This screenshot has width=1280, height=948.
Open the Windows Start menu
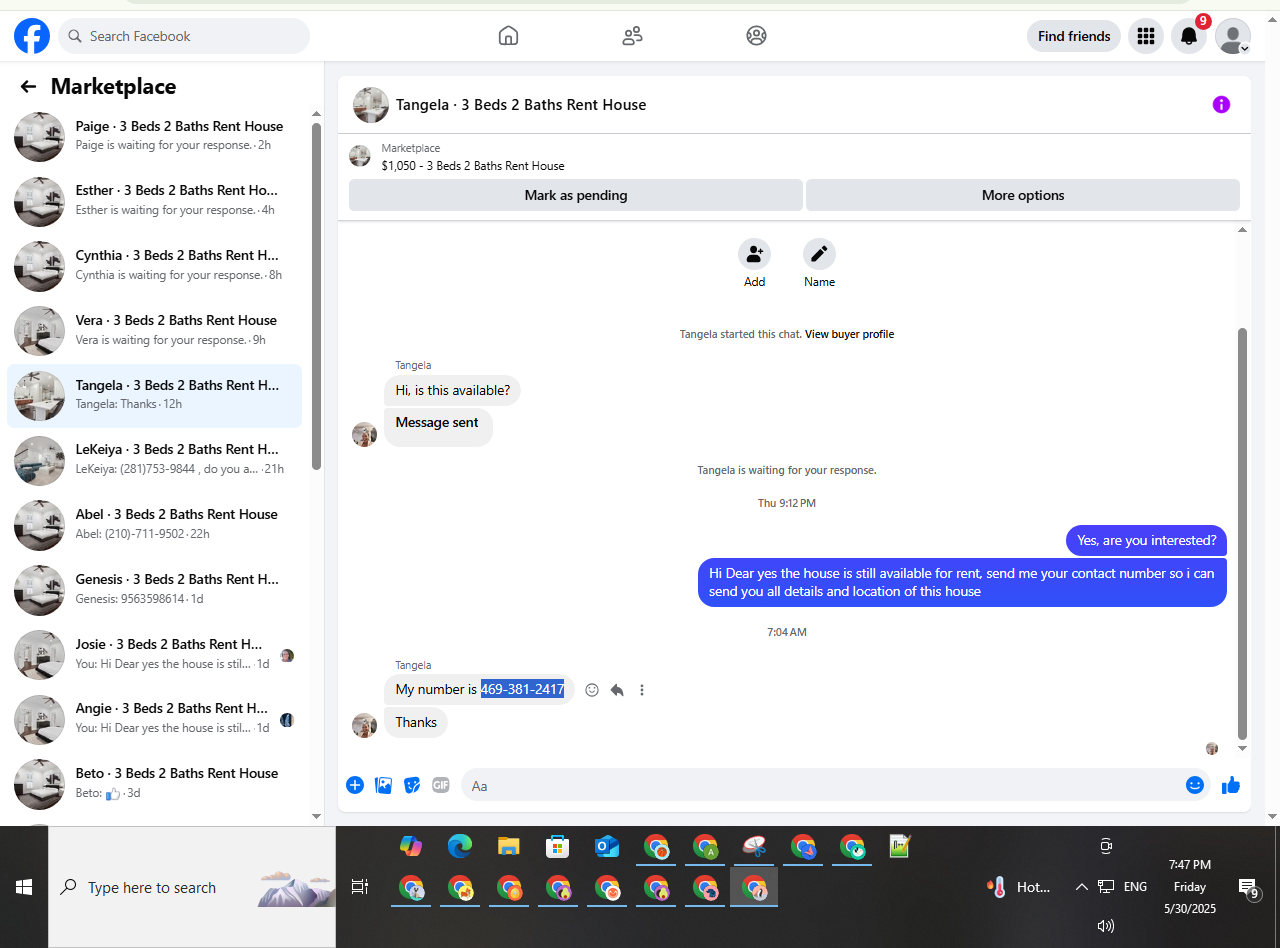pos(24,887)
